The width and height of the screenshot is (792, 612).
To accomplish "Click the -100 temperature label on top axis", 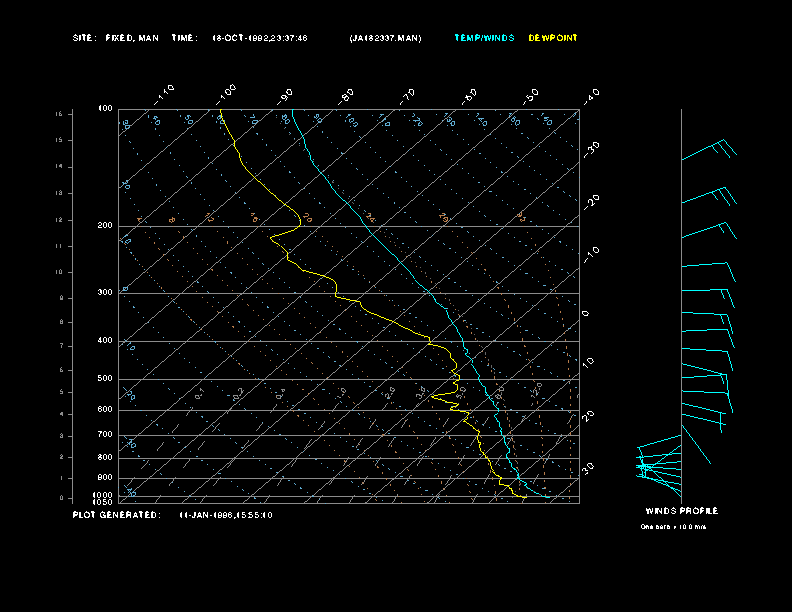I will pyautogui.click(x=226, y=93).
